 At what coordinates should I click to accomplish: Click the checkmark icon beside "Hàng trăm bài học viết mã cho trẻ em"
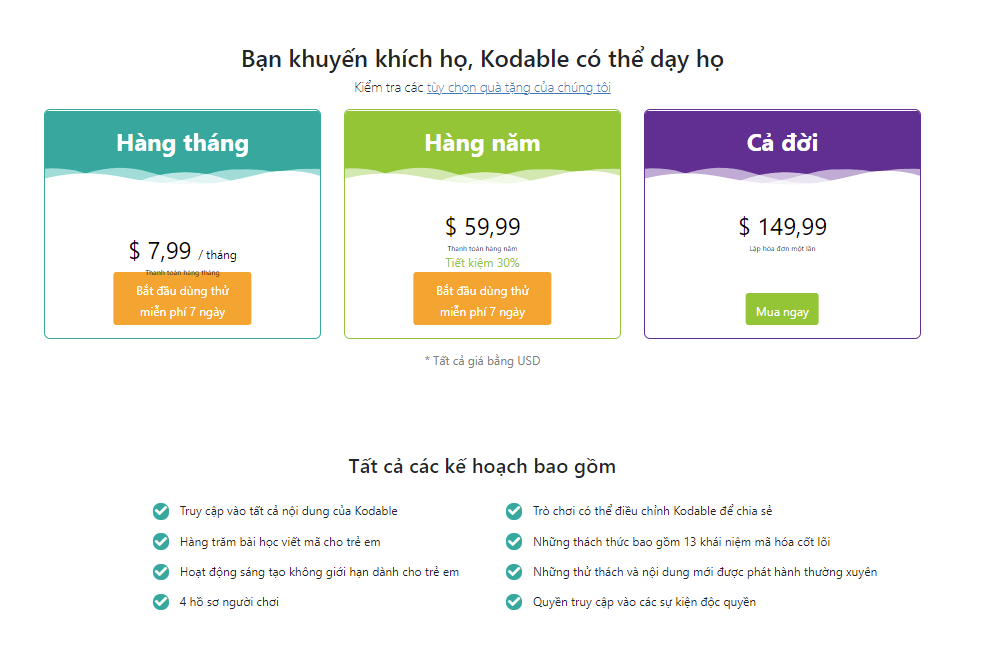point(161,541)
